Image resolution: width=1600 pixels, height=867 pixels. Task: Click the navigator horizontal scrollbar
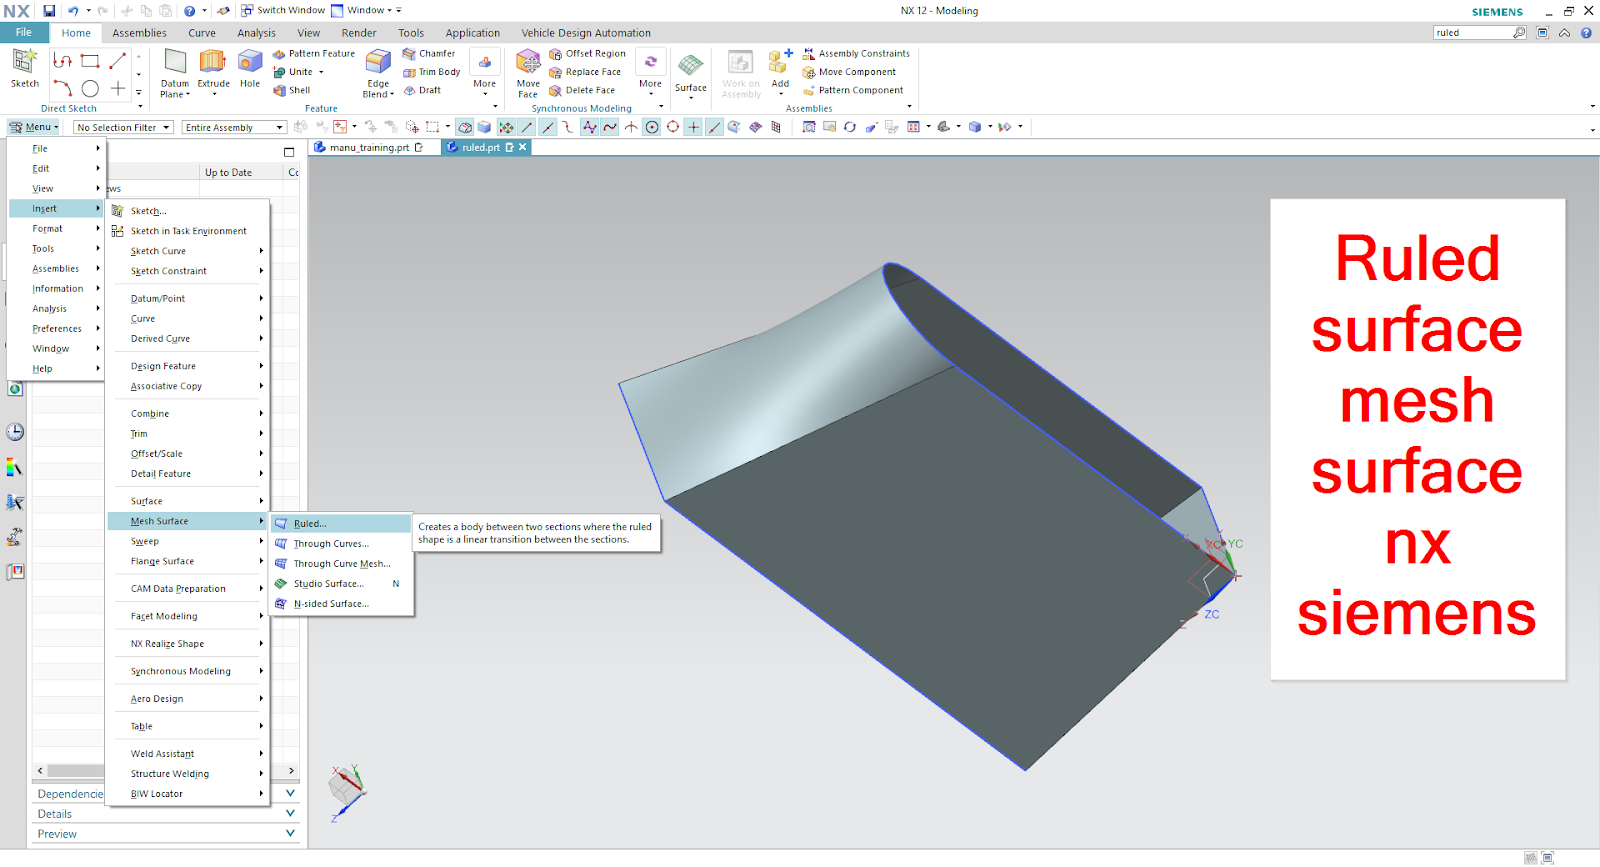[x=166, y=771]
